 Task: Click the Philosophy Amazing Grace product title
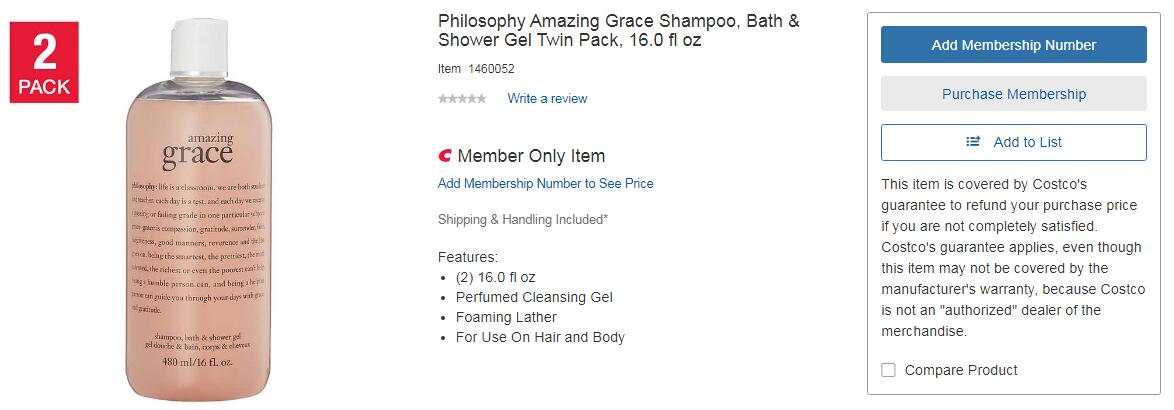point(618,30)
